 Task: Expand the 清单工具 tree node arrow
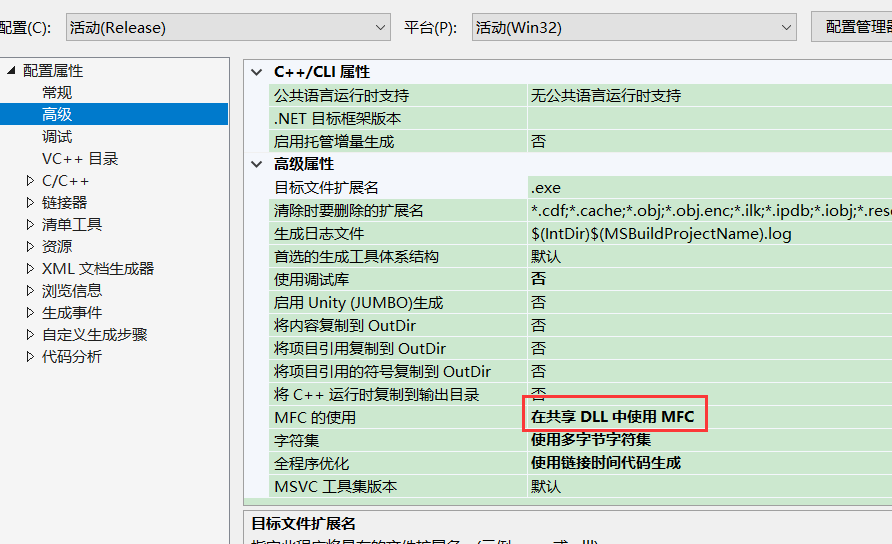tap(30, 225)
